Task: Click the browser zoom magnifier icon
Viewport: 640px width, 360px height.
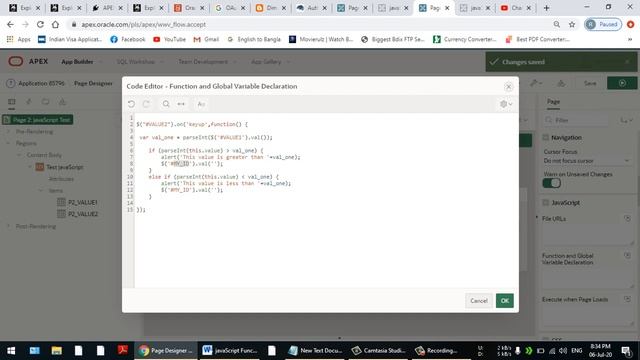Action: coord(557,24)
